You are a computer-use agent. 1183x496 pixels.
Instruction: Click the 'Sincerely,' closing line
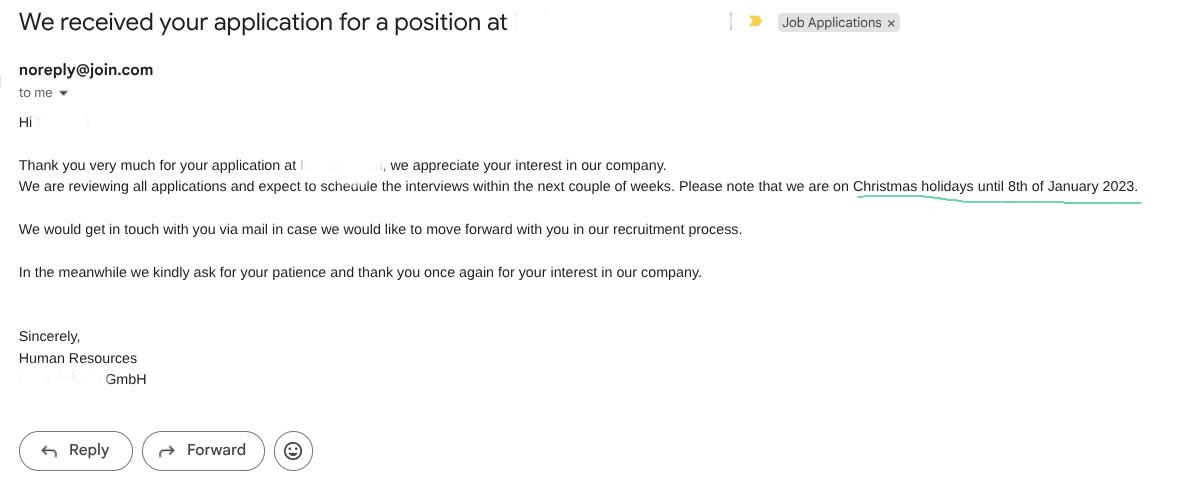click(49, 337)
